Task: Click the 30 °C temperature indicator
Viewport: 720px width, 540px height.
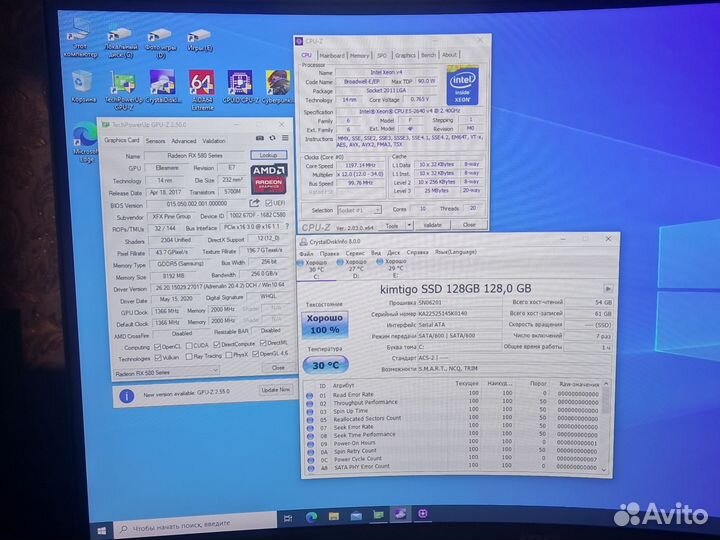Action: pyautogui.click(x=325, y=365)
